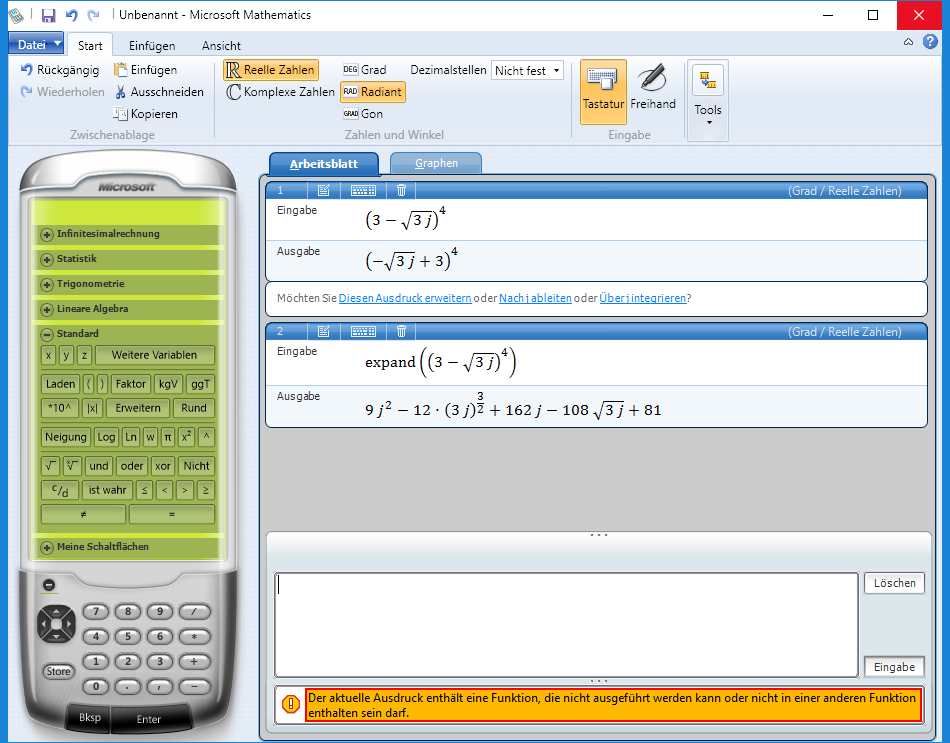Open the Help question mark icon
The image size is (950, 743).
(x=930, y=42)
